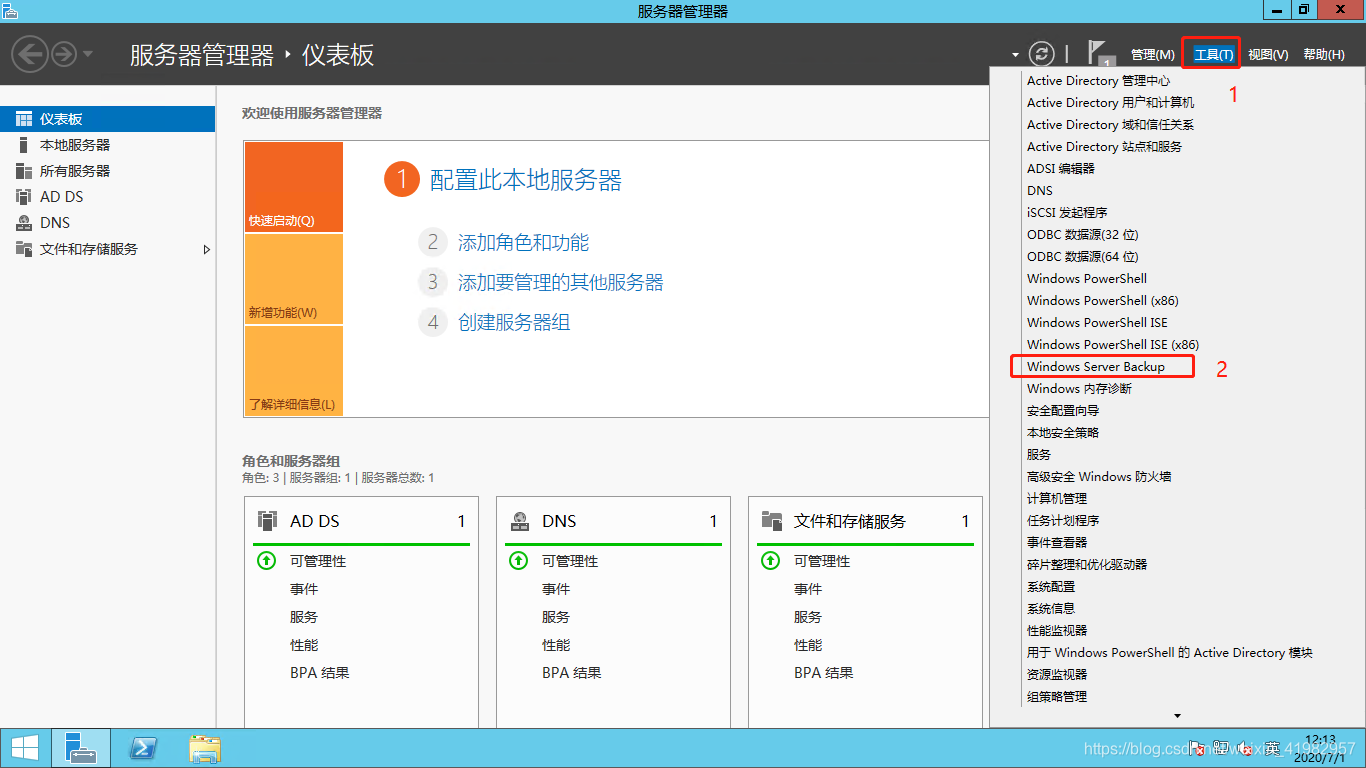The height and width of the screenshot is (768, 1366).
Task: Open the 帮助(H) menu
Action: (x=1324, y=55)
